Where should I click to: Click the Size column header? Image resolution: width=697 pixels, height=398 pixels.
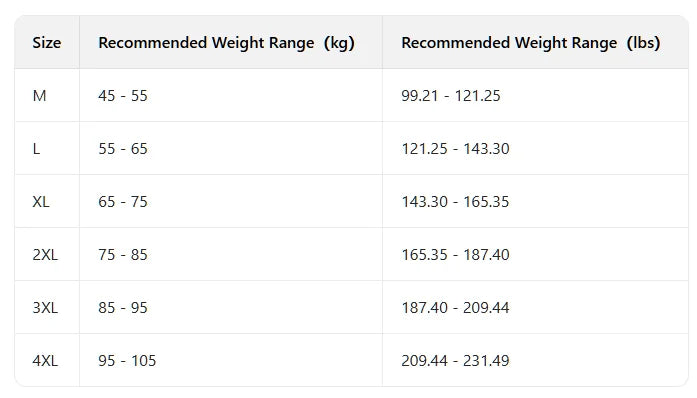coord(47,43)
